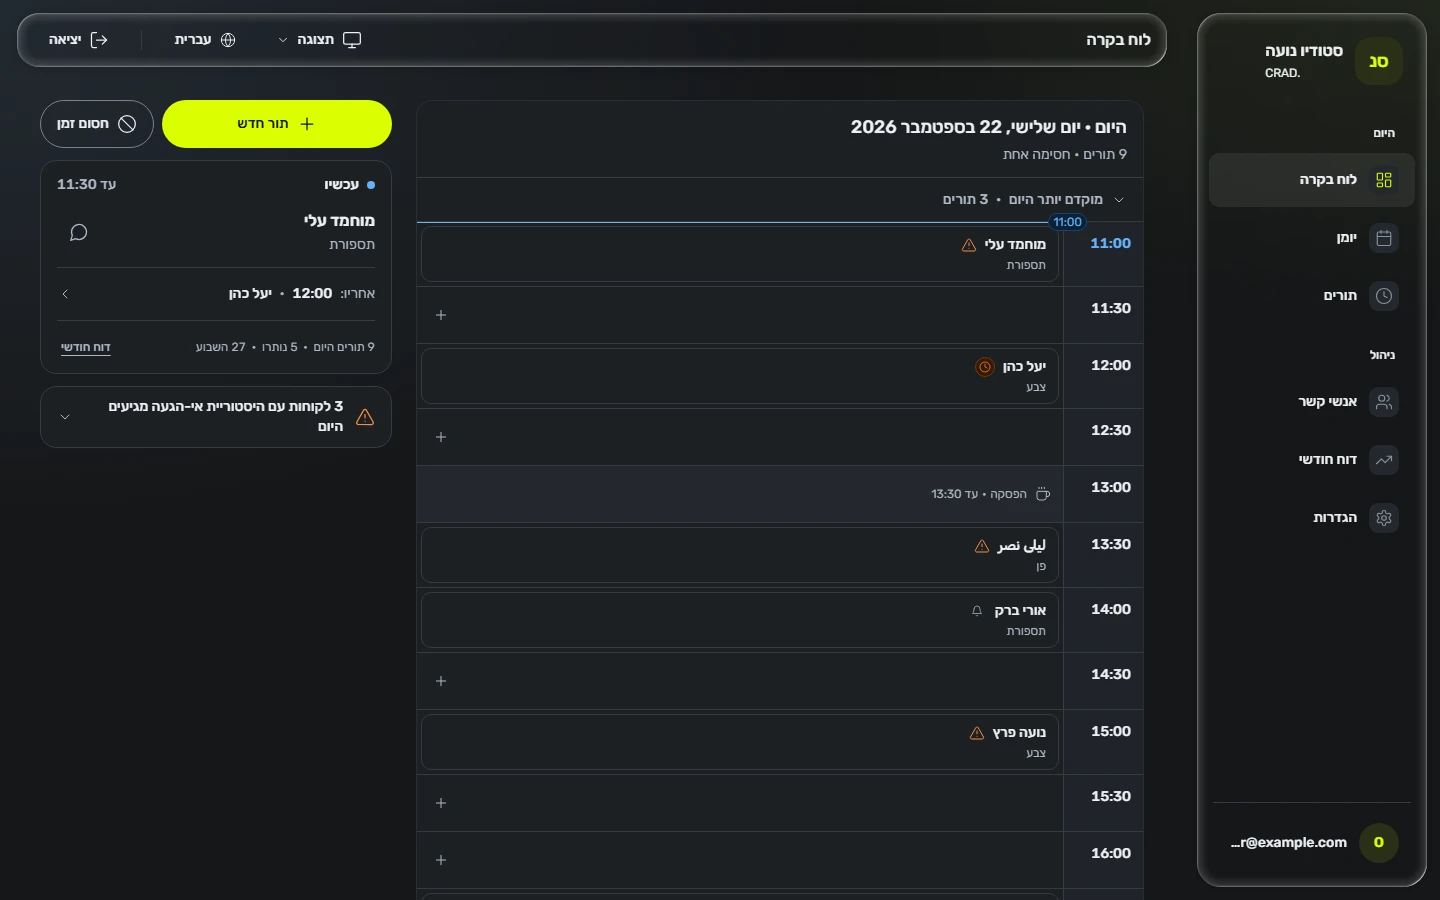
Task: Click the orange clock icon beside יעל כהן
Action: pyautogui.click(x=985, y=367)
